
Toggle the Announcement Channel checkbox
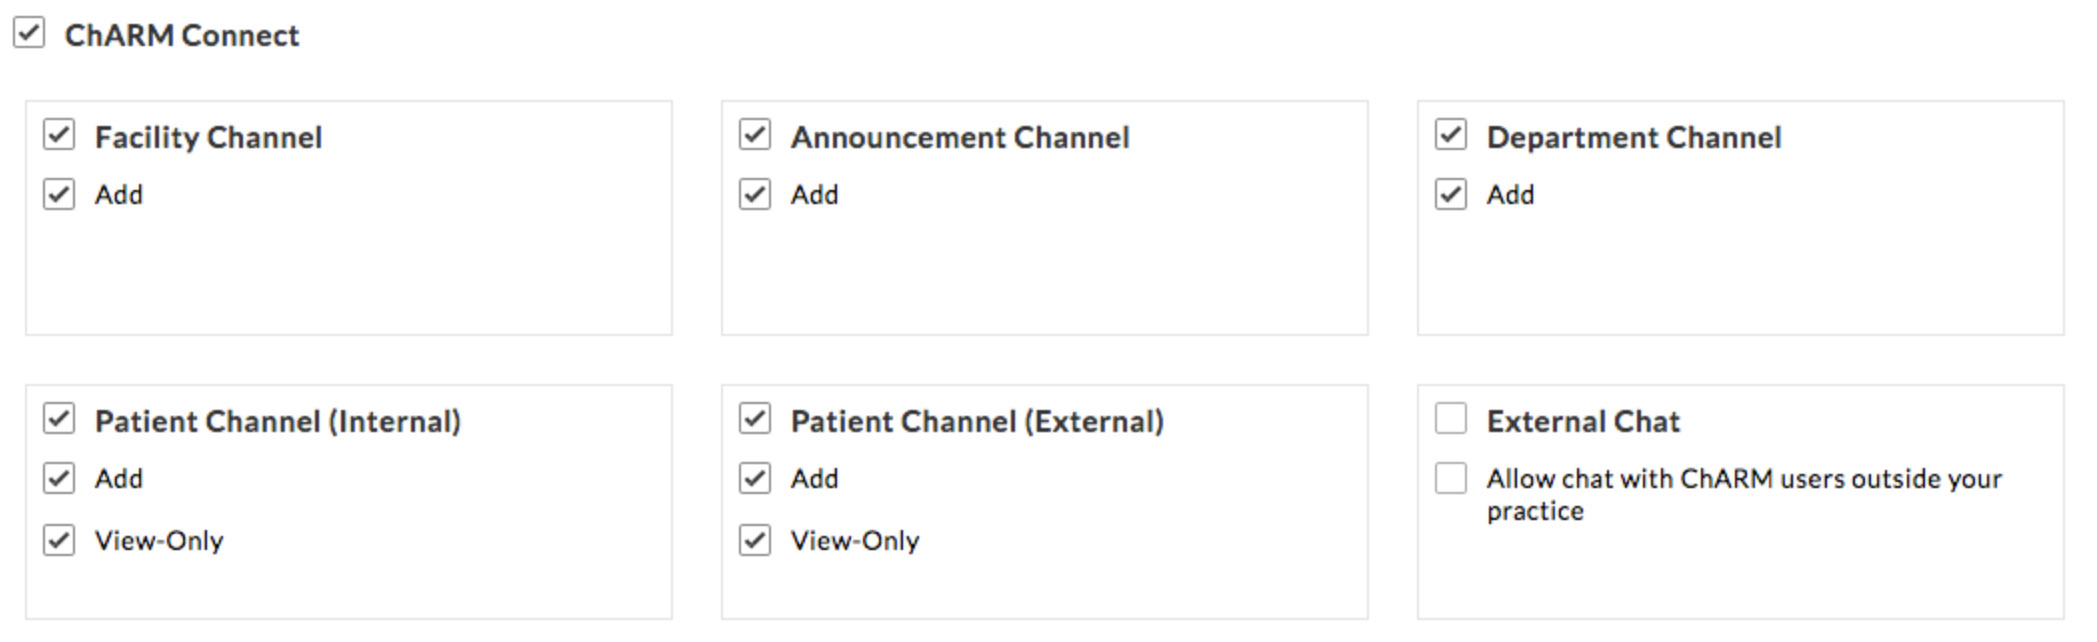(755, 134)
